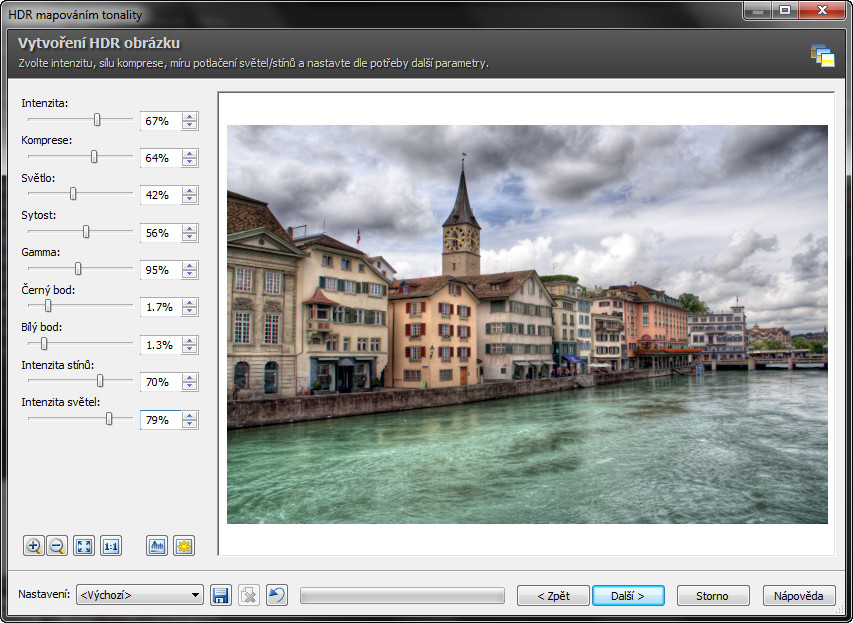The image size is (853, 623).
Task: Decrease the Černý bod value
Action: point(190,312)
